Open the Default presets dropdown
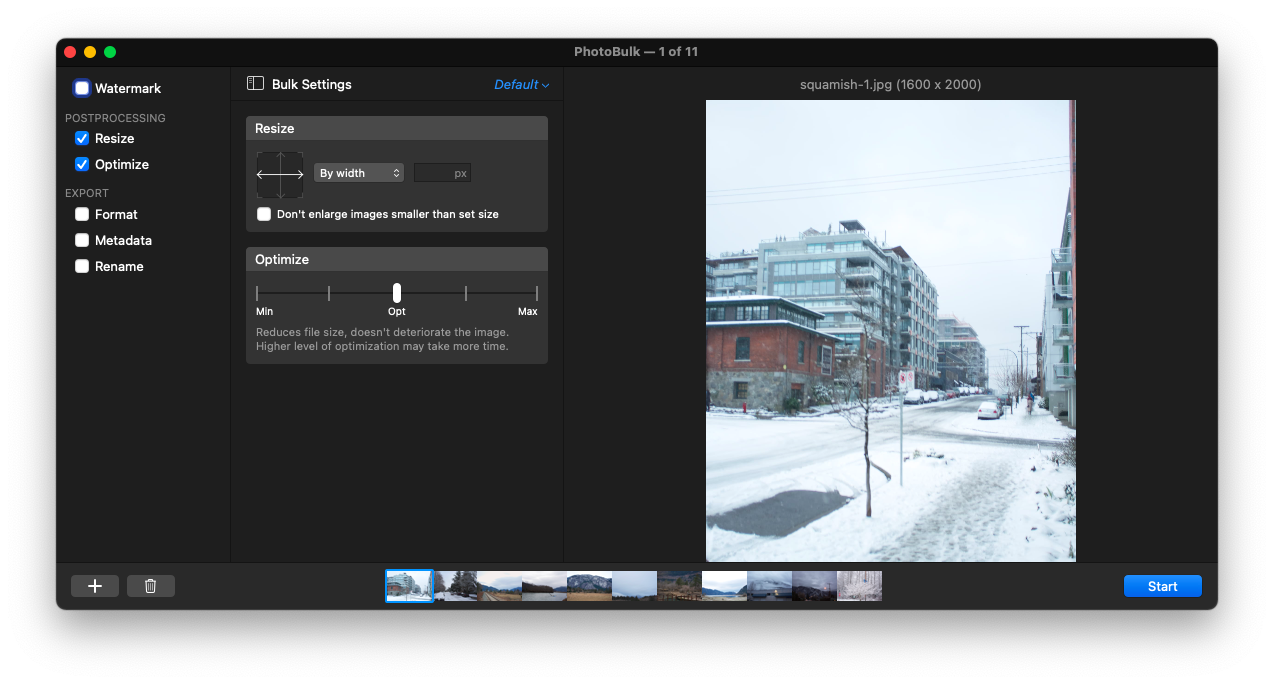 (521, 84)
